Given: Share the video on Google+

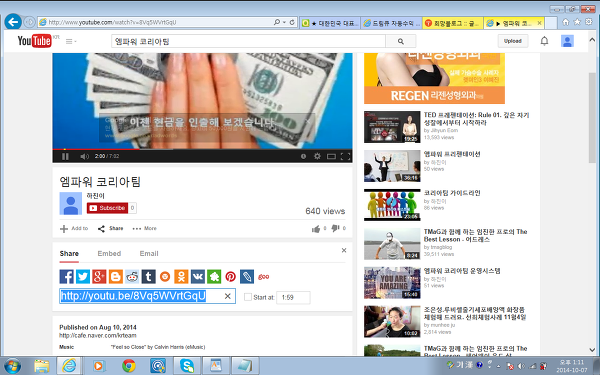Looking at the screenshot, I should (99, 276).
